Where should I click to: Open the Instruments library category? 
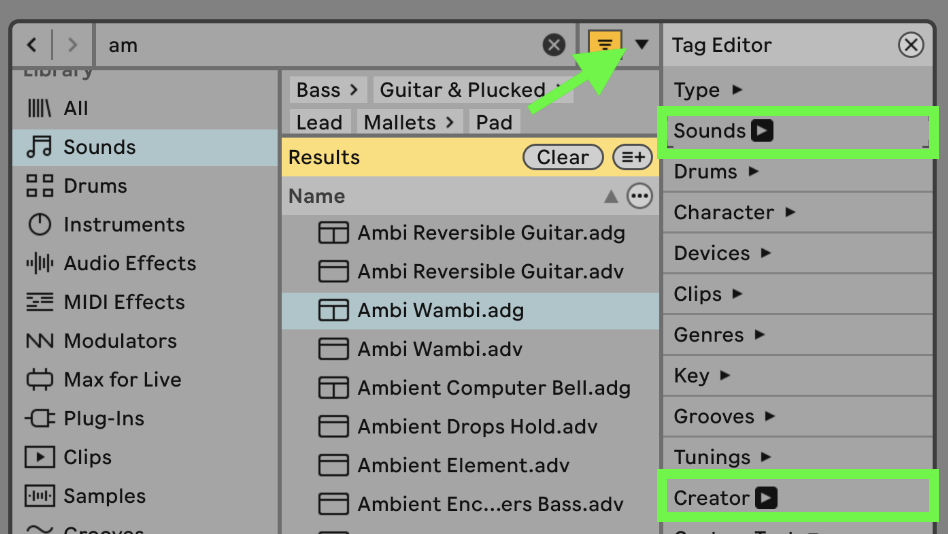123,225
